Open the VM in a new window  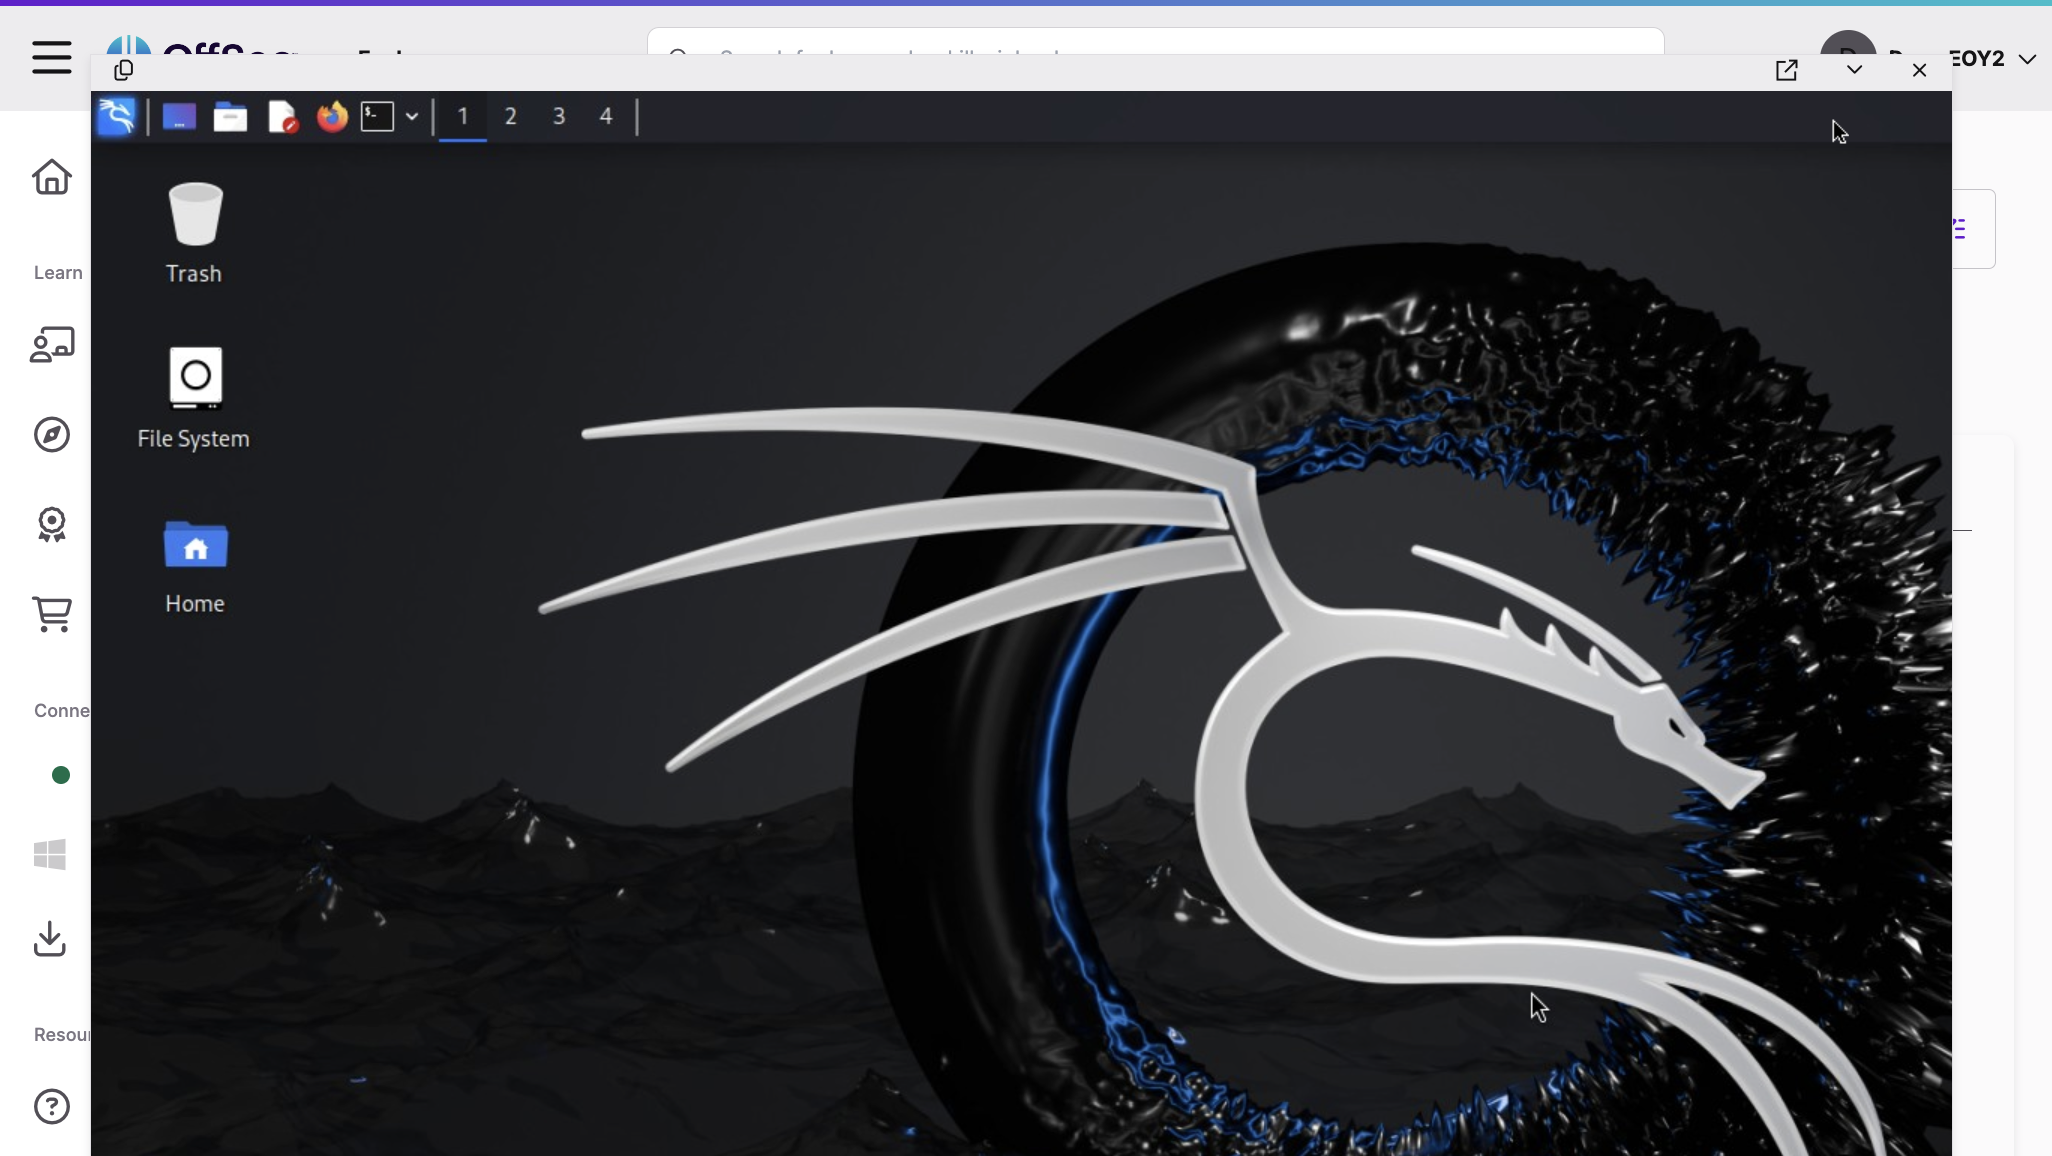pyautogui.click(x=1787, y=70)
